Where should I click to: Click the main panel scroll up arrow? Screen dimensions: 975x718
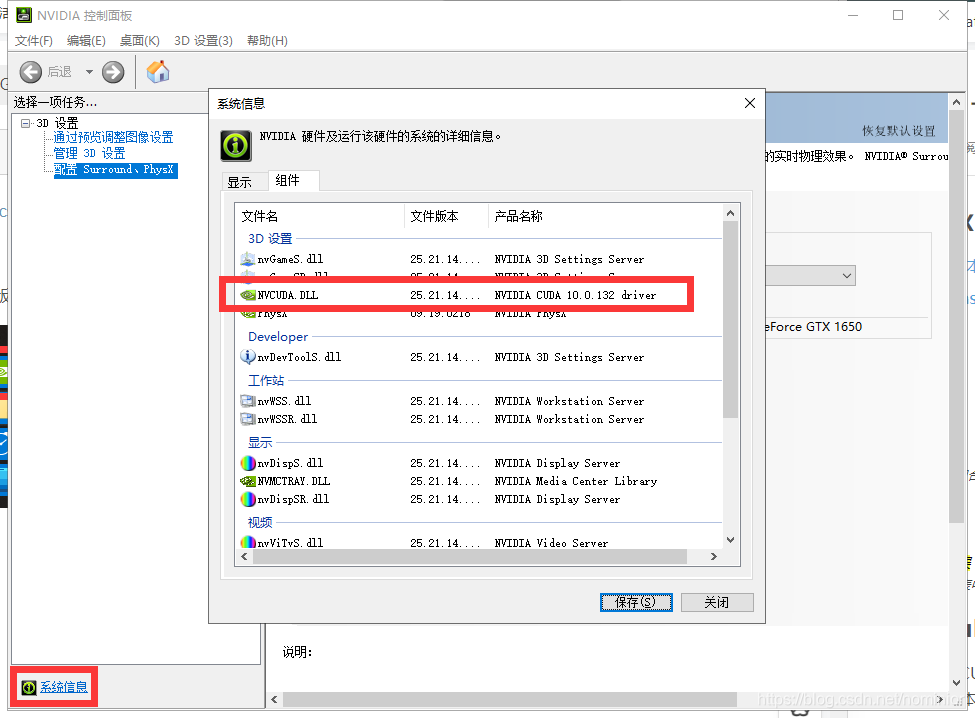coord(956,102)
